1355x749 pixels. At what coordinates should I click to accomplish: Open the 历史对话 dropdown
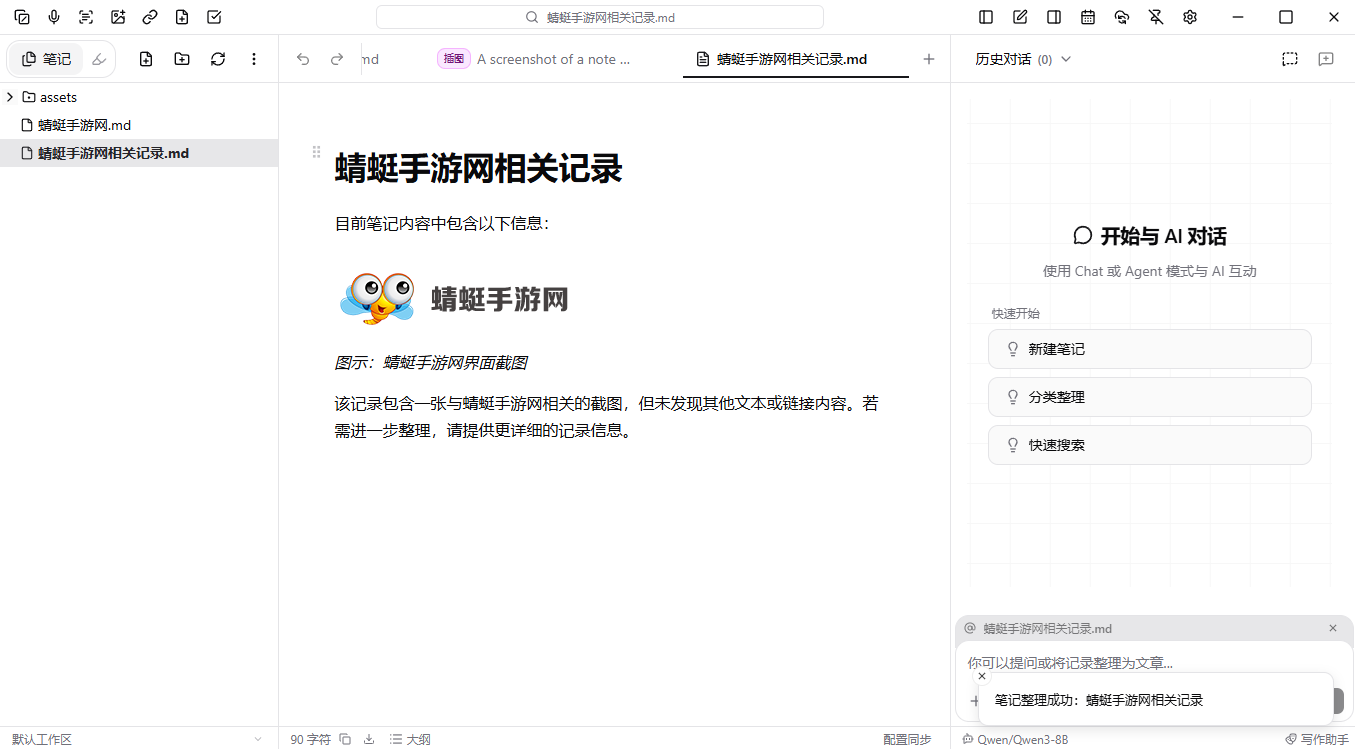pos(1023,59)
